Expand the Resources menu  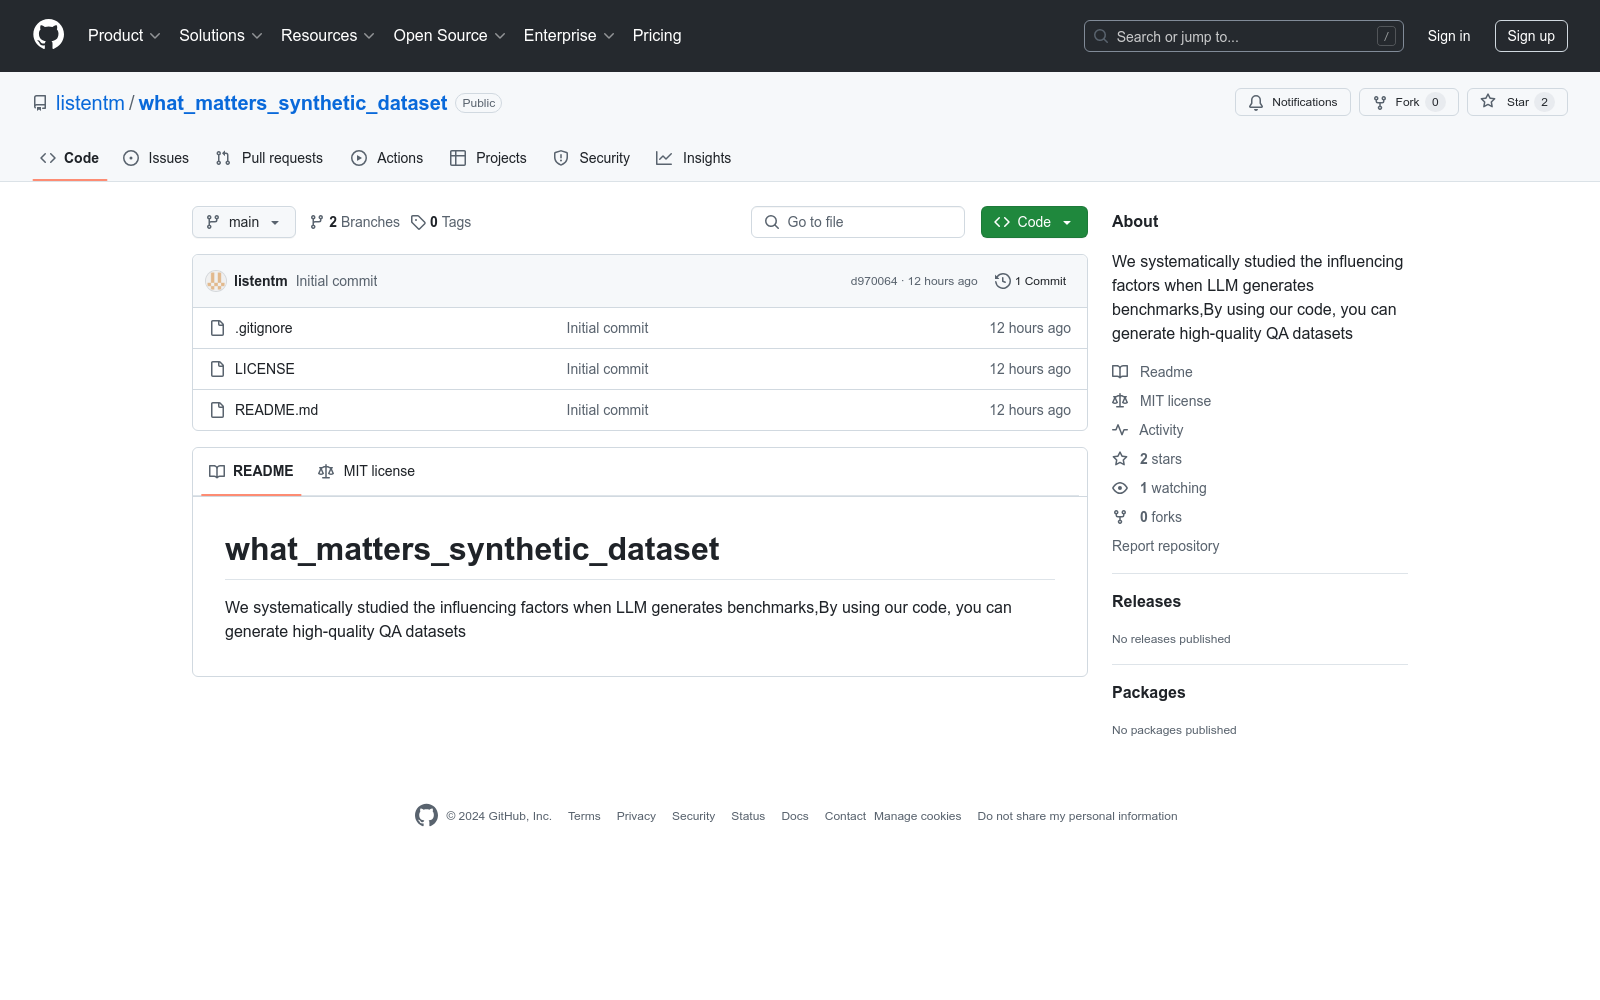328,36
